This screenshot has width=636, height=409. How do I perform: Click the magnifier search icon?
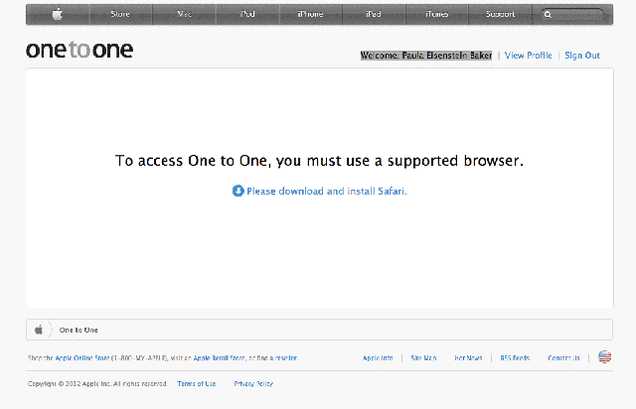pyautogui.click(x=548, y=15)
